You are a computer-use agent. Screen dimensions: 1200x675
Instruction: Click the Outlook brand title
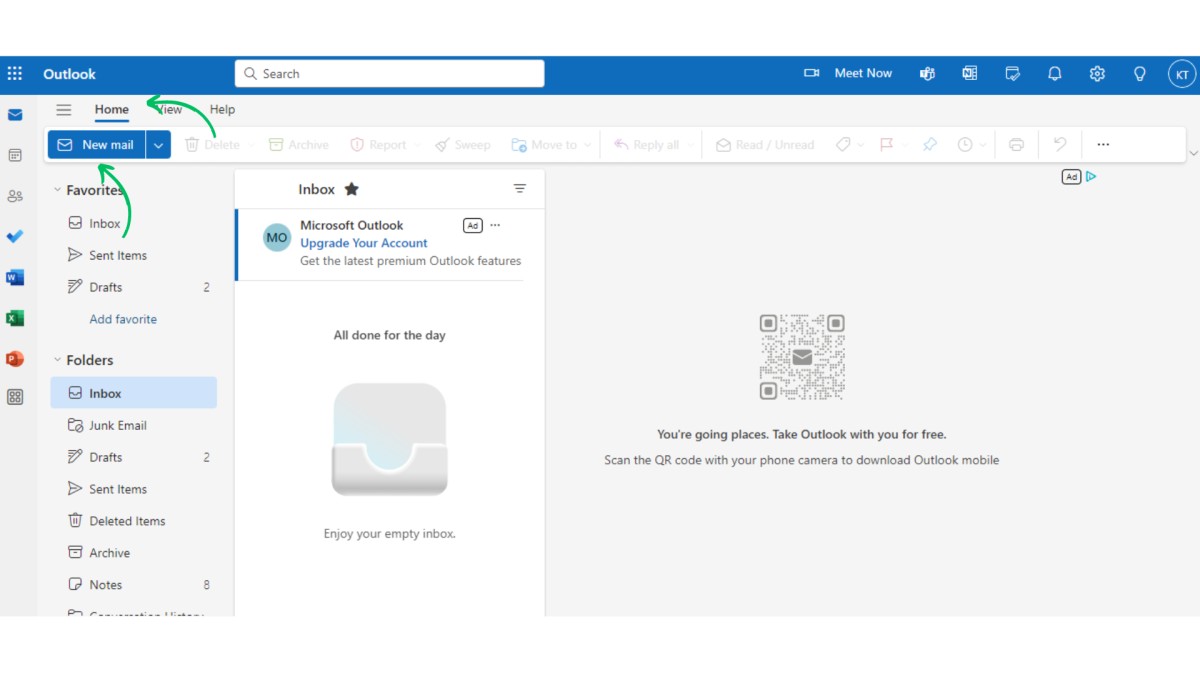pyautogui.click(x=69, y=74)
